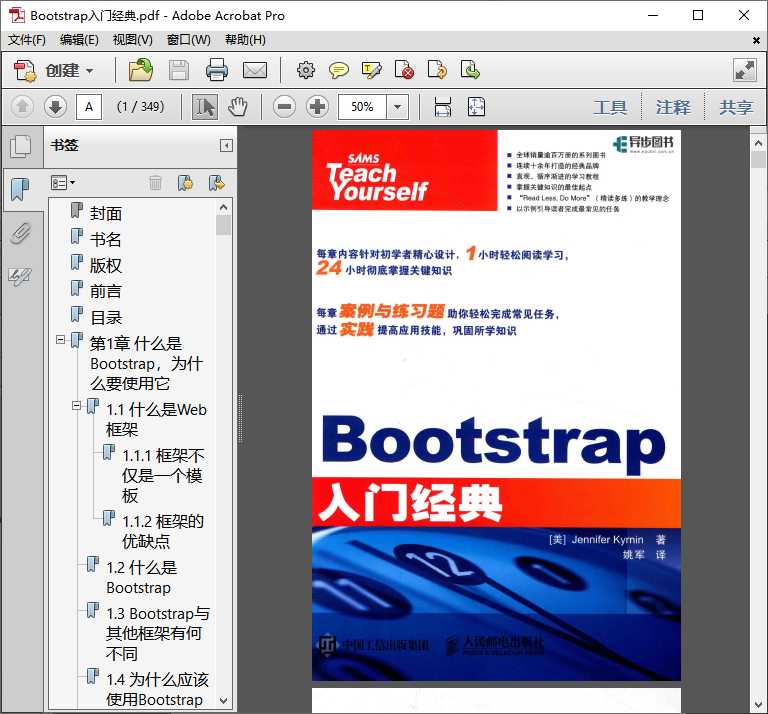
Task: Click the Fit width scrolling icon
Action: pos(443,107)
